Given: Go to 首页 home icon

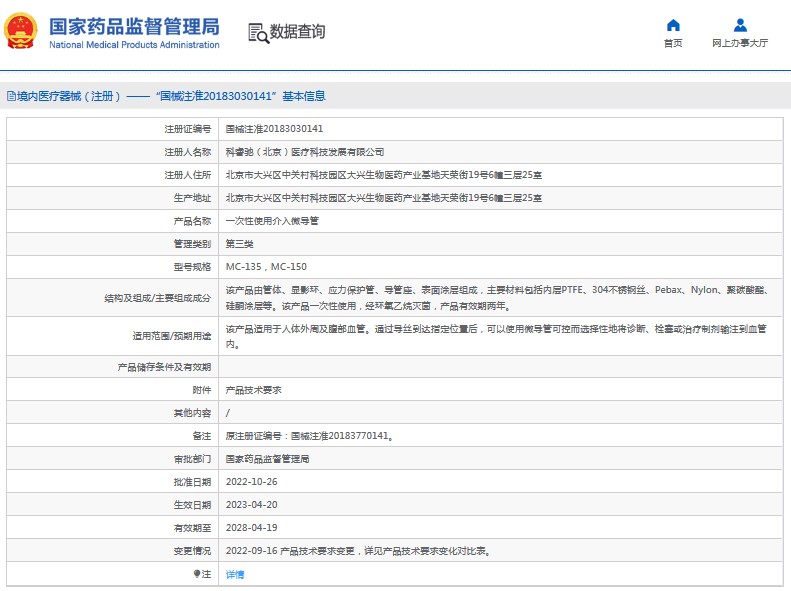Looking at the screenshot, I should [673, 25].
